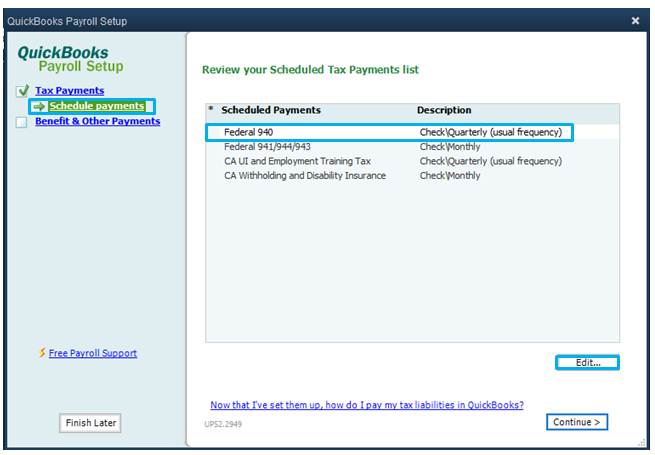Select the CA UI and Employment Training Tax row
The width and height of the screenshot is (655, 455).
(x=412, y=161)
